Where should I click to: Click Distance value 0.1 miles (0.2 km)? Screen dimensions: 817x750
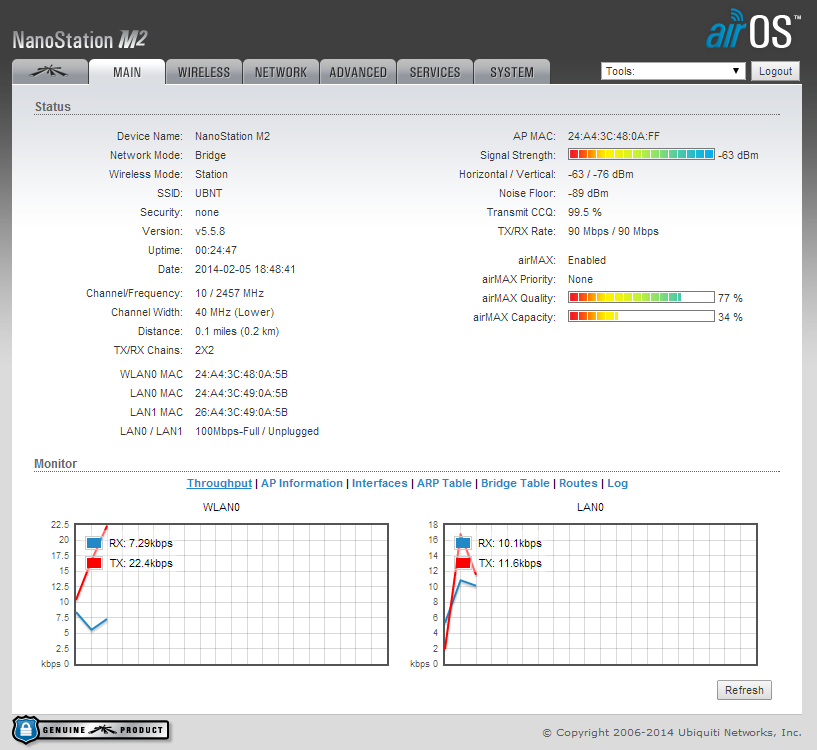(x=237, y=331)
